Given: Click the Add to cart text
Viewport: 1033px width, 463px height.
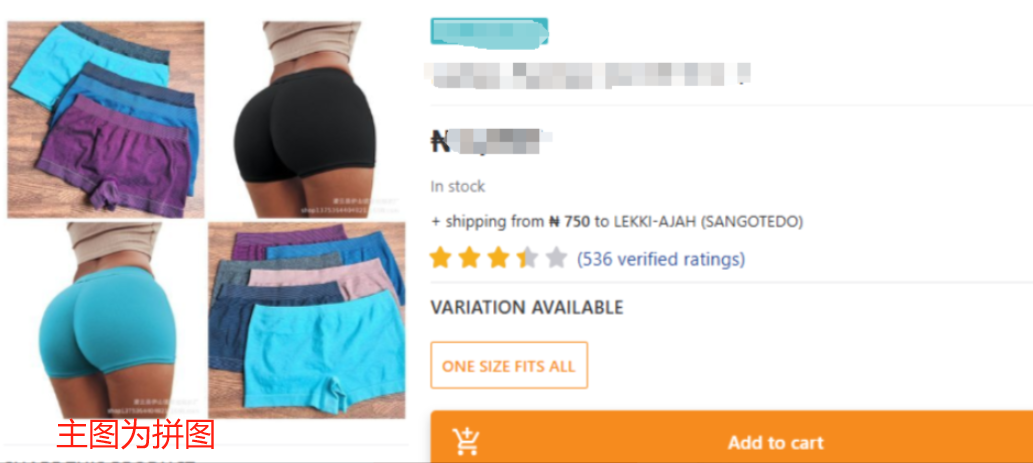Looking at the screenshot, I should [775, 443].
